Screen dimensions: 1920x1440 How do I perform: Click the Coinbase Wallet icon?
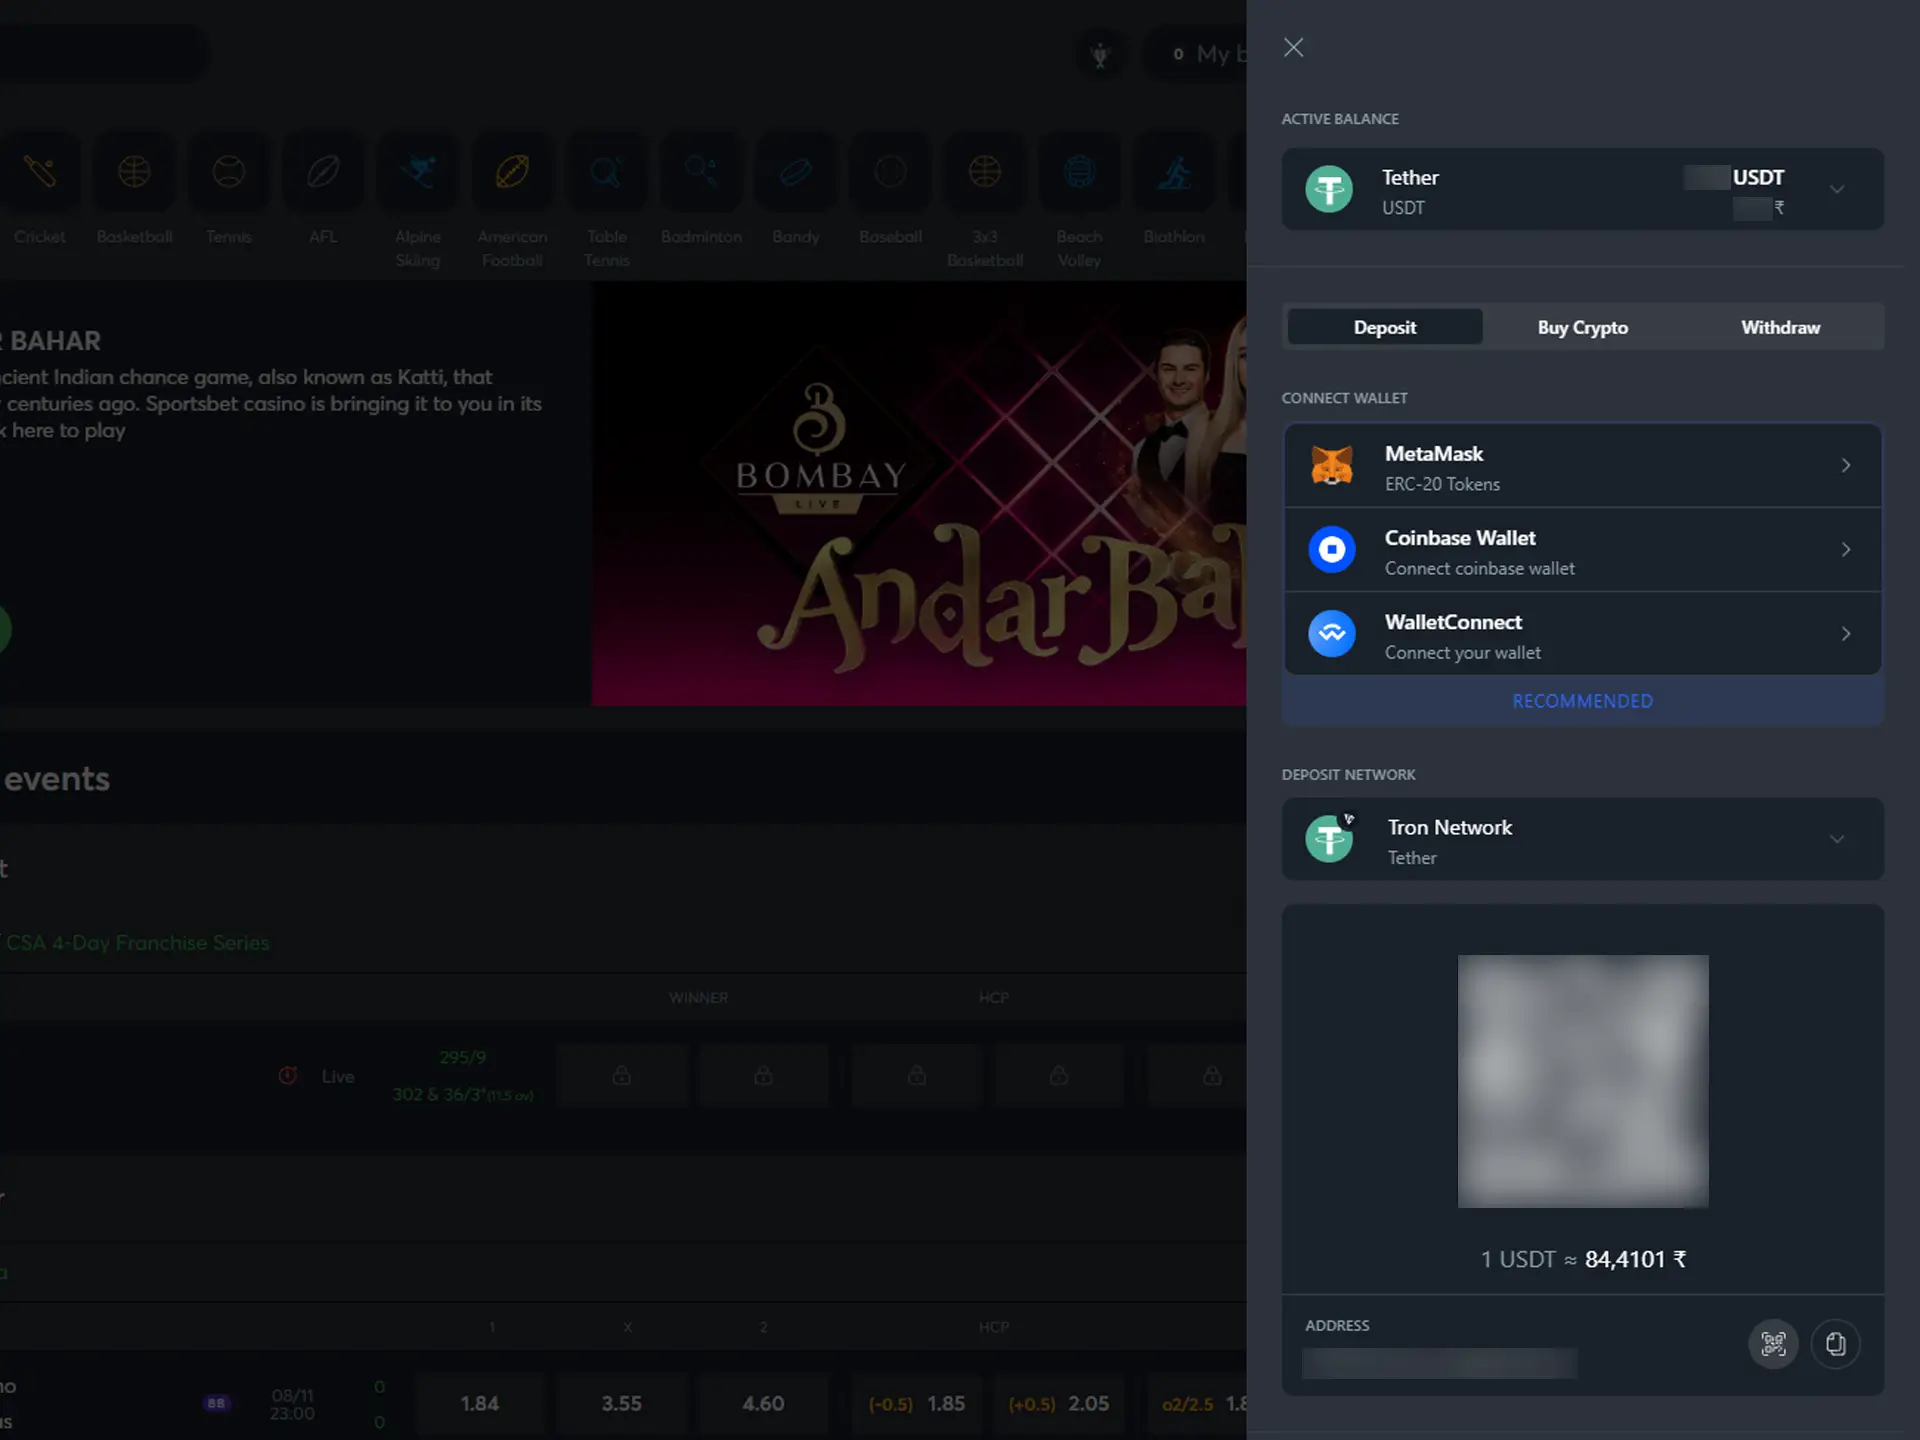(1330, 549)
